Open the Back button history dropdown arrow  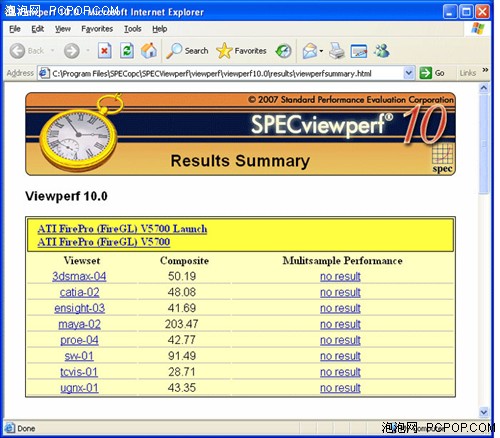pos(53,51)
